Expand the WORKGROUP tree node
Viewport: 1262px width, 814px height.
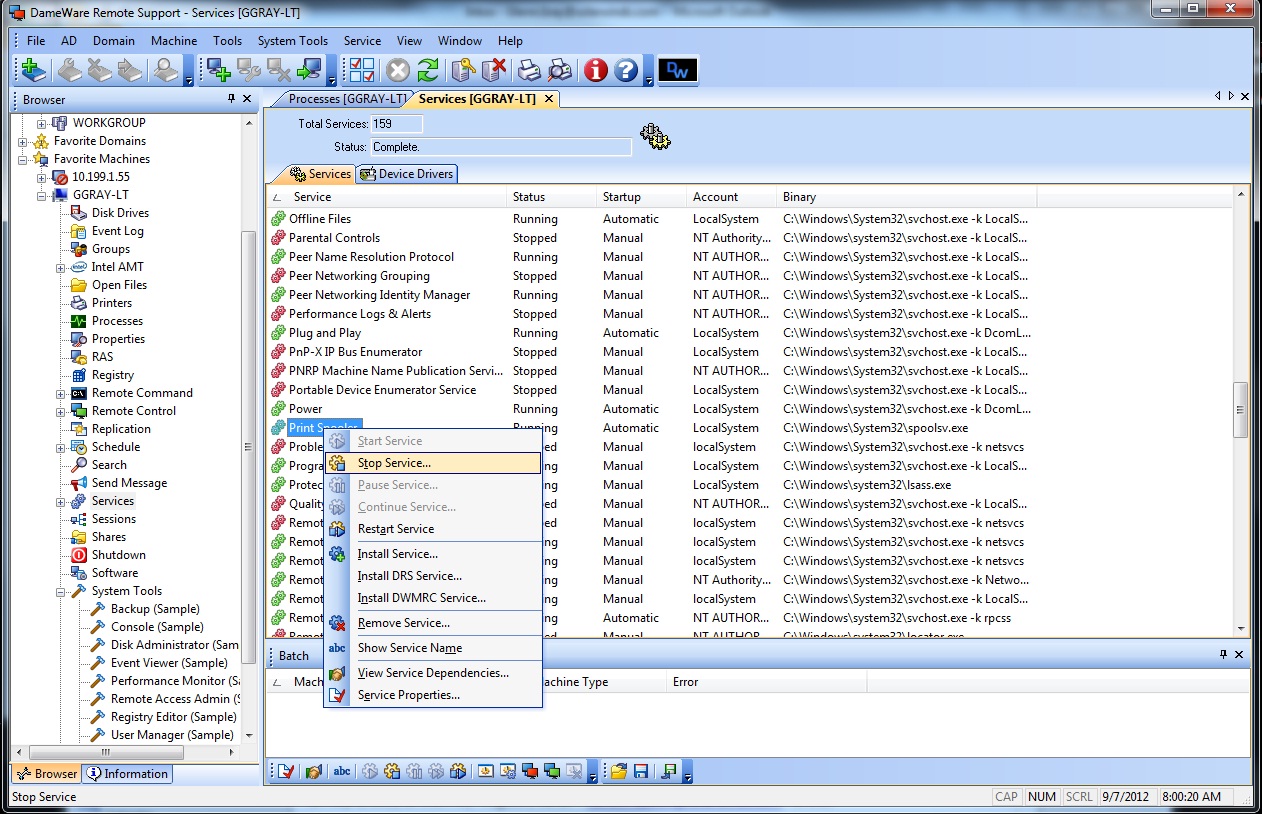point(42,123)
